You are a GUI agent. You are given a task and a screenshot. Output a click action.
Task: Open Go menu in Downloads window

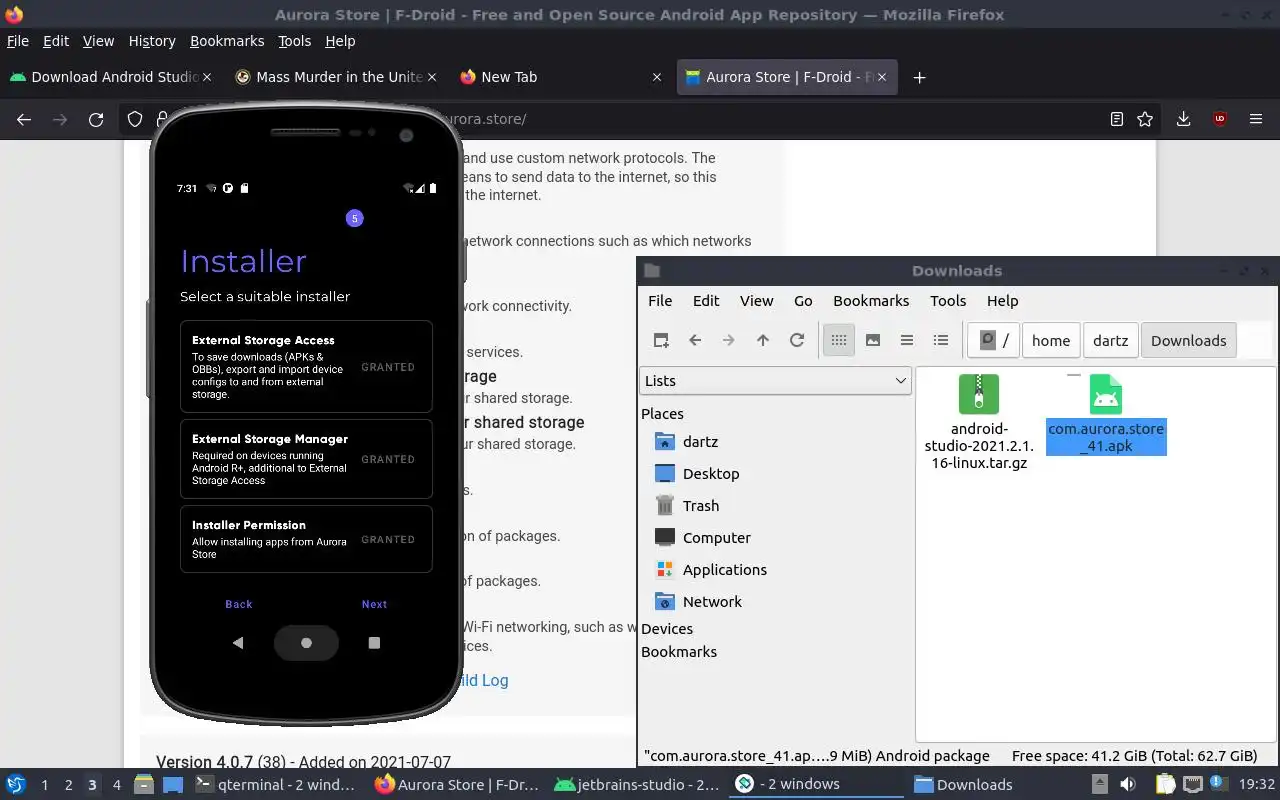(803, 300)
